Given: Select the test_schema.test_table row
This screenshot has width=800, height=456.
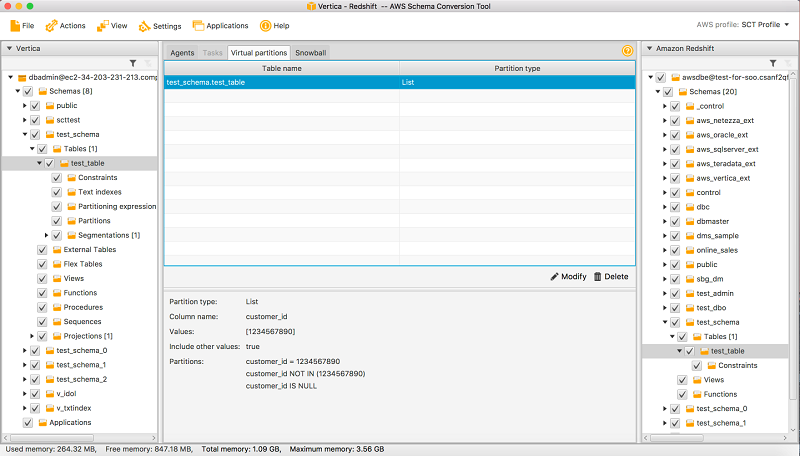Looking at the screenshot, I should click(x=399, y=82).
